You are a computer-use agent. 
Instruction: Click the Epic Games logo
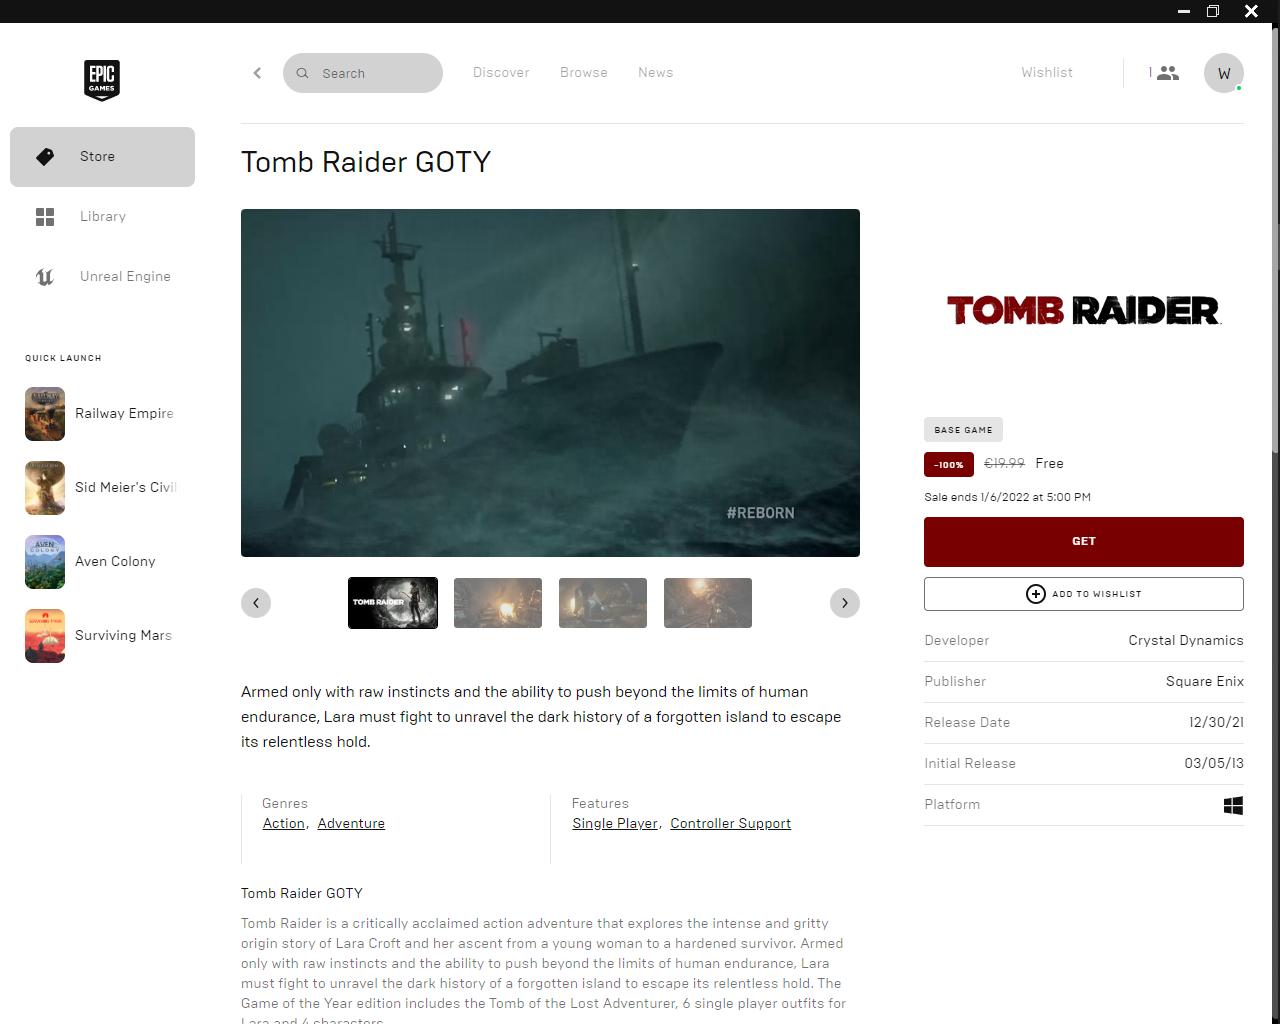[102, 80]
